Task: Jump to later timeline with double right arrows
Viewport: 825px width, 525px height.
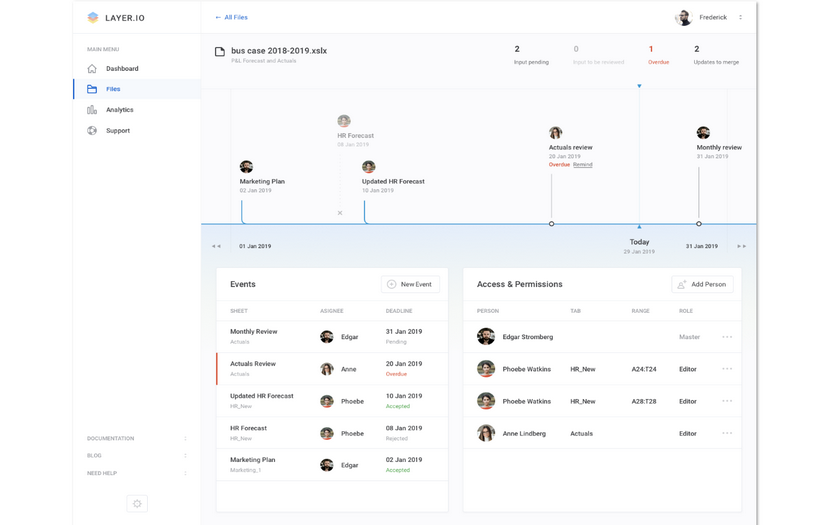Action: click(741, 246)
